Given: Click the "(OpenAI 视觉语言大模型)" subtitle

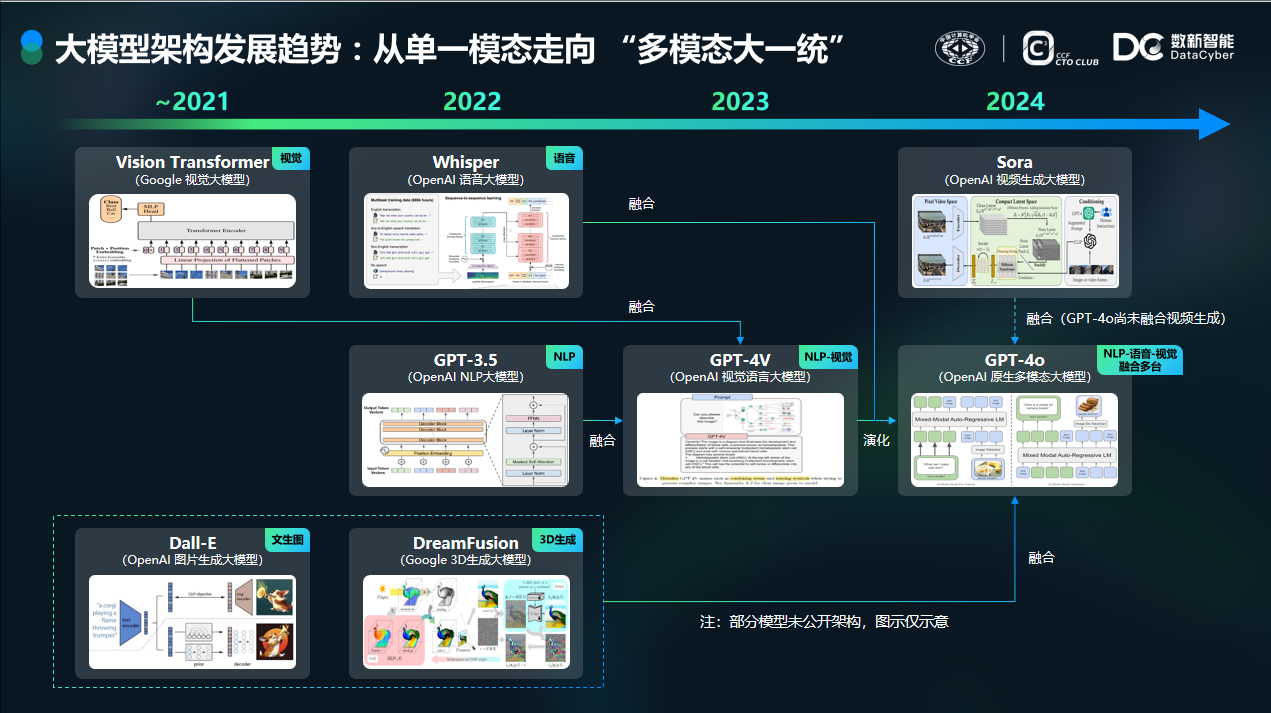Looking at the screenshot, I should pyautogui.click(x=740, y=378).
